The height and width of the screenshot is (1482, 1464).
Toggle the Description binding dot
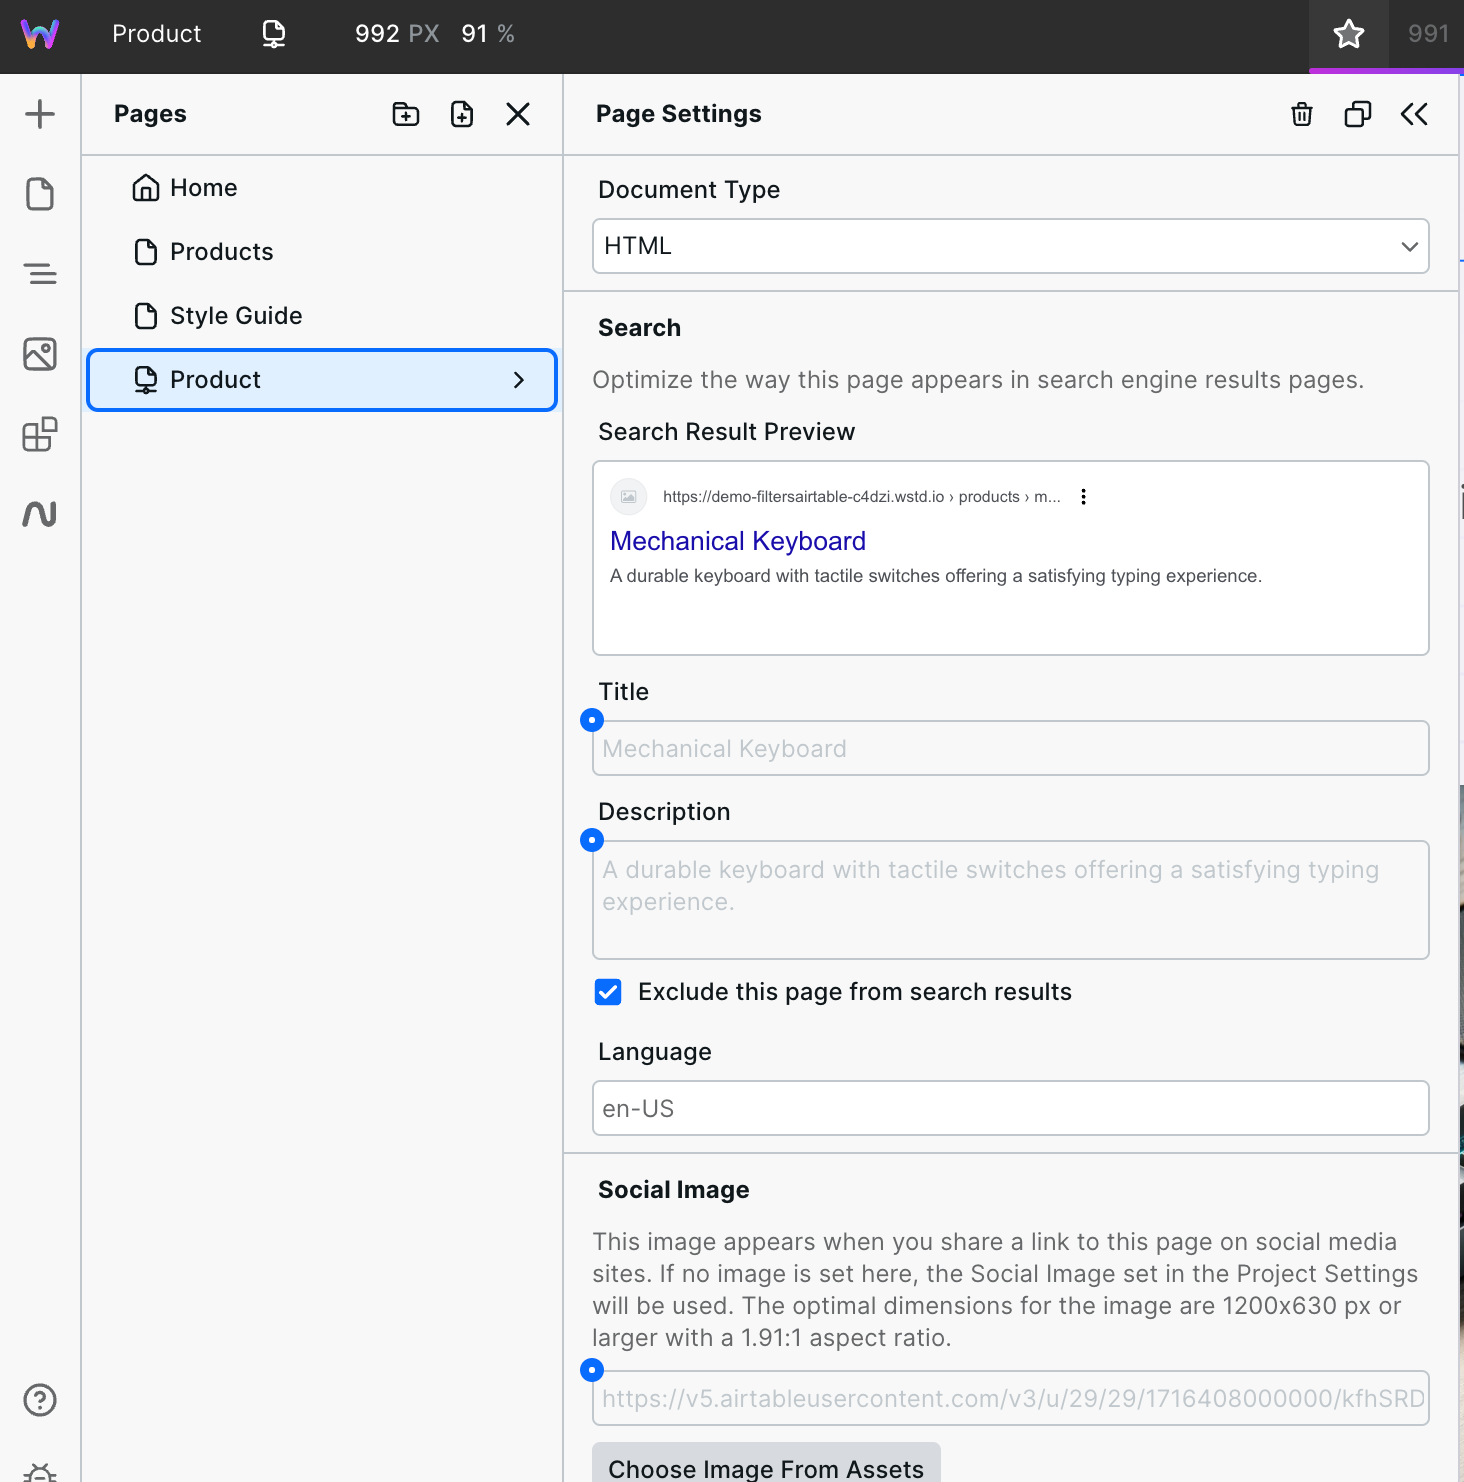coord(591,840)
